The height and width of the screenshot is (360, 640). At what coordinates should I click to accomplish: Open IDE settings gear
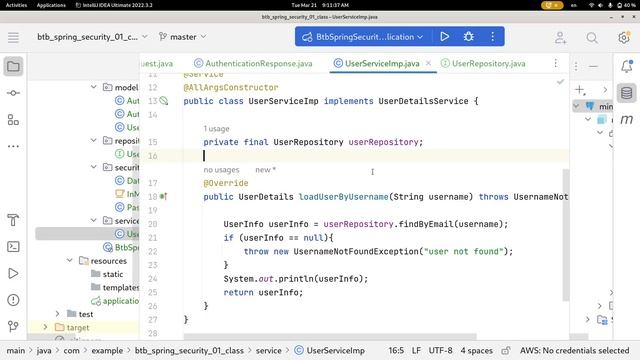pyautogui.click(x=624, y=38)
